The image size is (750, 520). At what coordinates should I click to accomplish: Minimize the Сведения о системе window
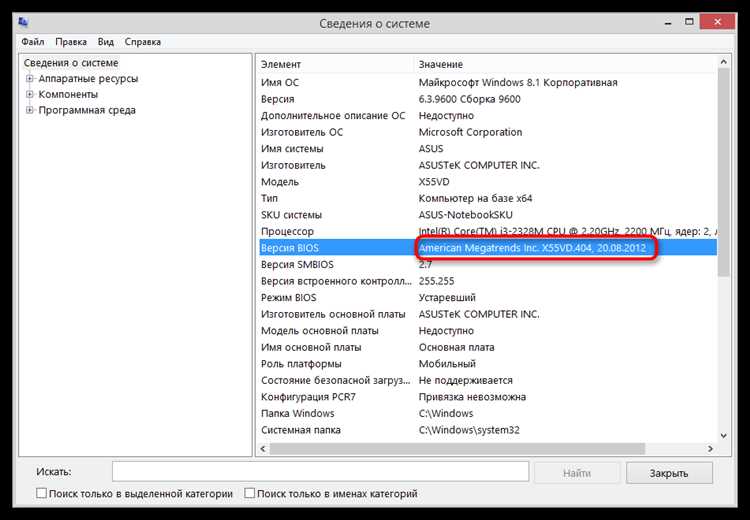668,22
